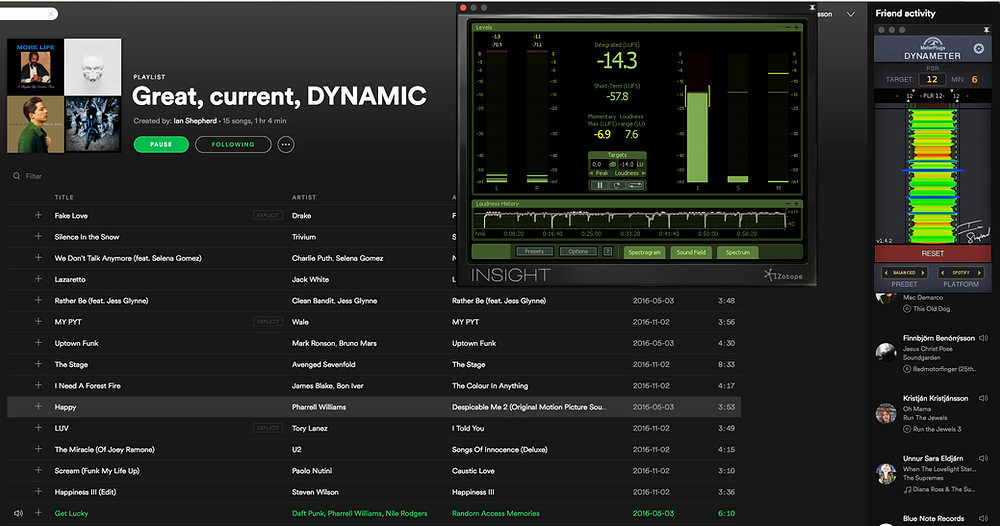Click plus icon next to MY PYT
This screenshot has width=1000, height=526.
[38, 321]
